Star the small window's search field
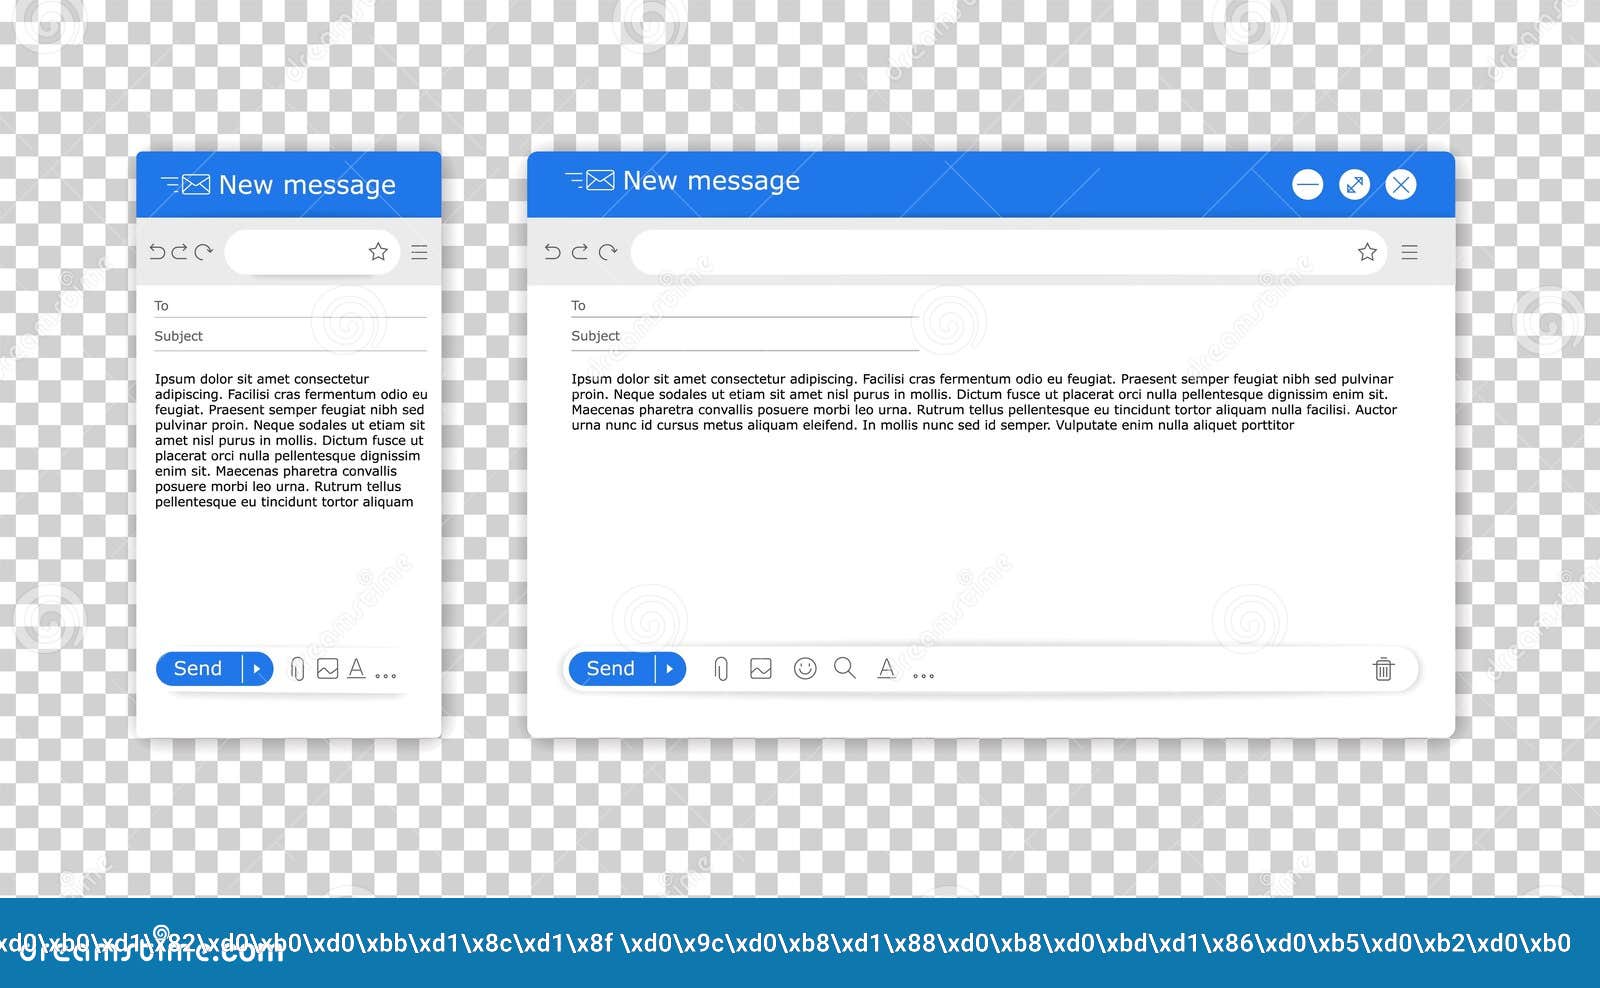 (x=378, y=252)
